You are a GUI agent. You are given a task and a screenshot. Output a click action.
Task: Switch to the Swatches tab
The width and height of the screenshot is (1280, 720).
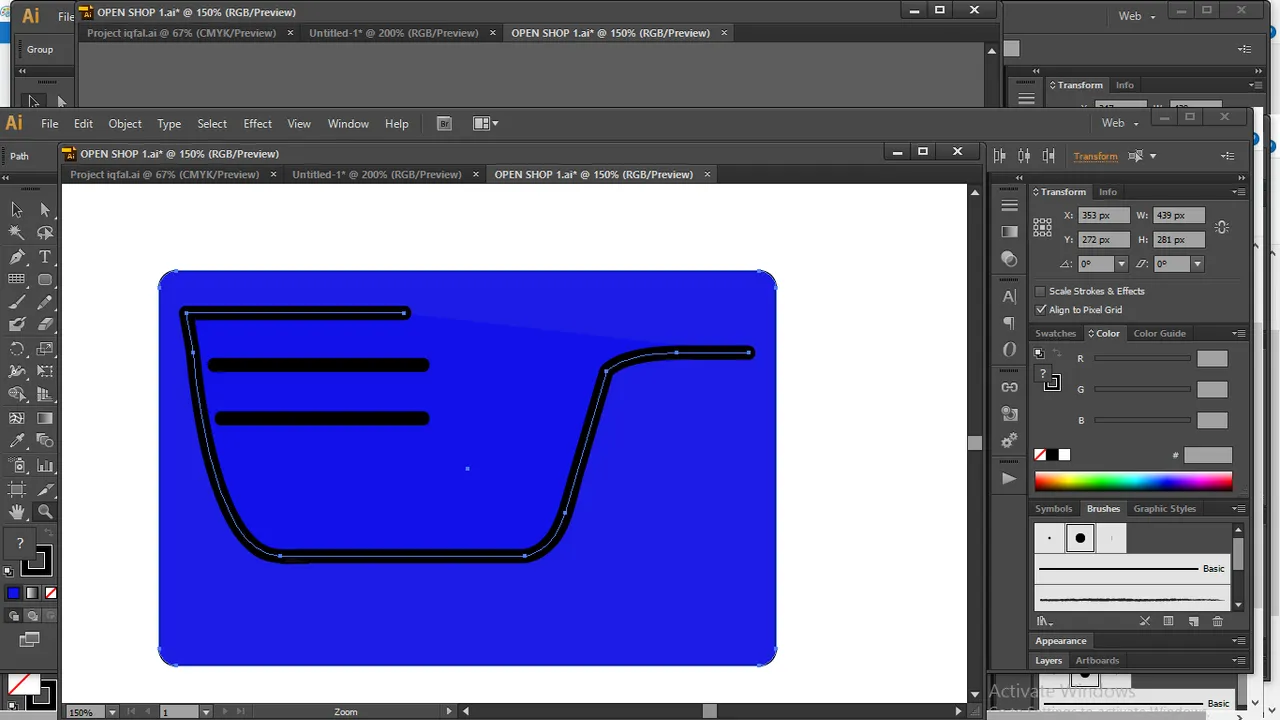pos(1055,334)
